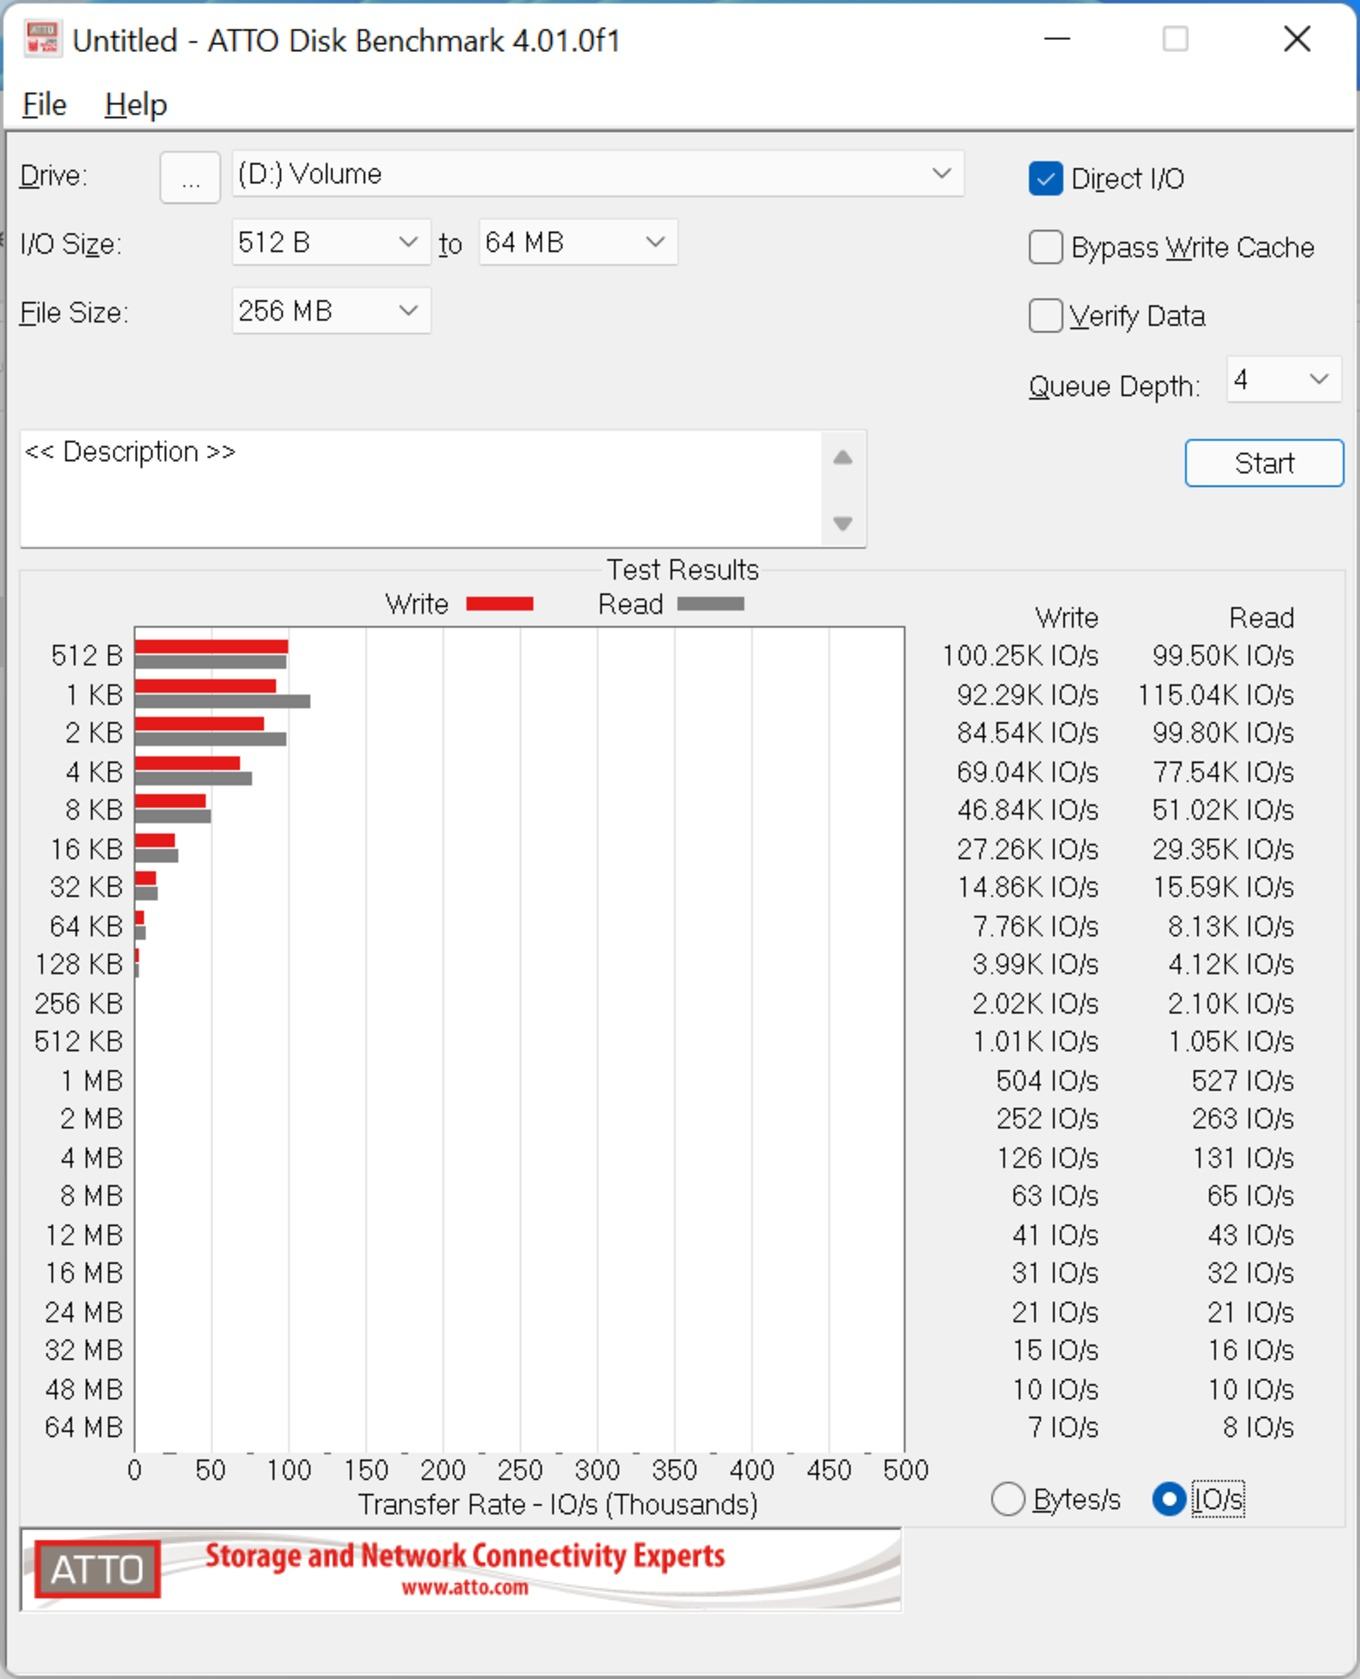The height and width of the screenshot is (1679, 1360).
Task: Open the Help menu
Action: [x=135, y=104]
